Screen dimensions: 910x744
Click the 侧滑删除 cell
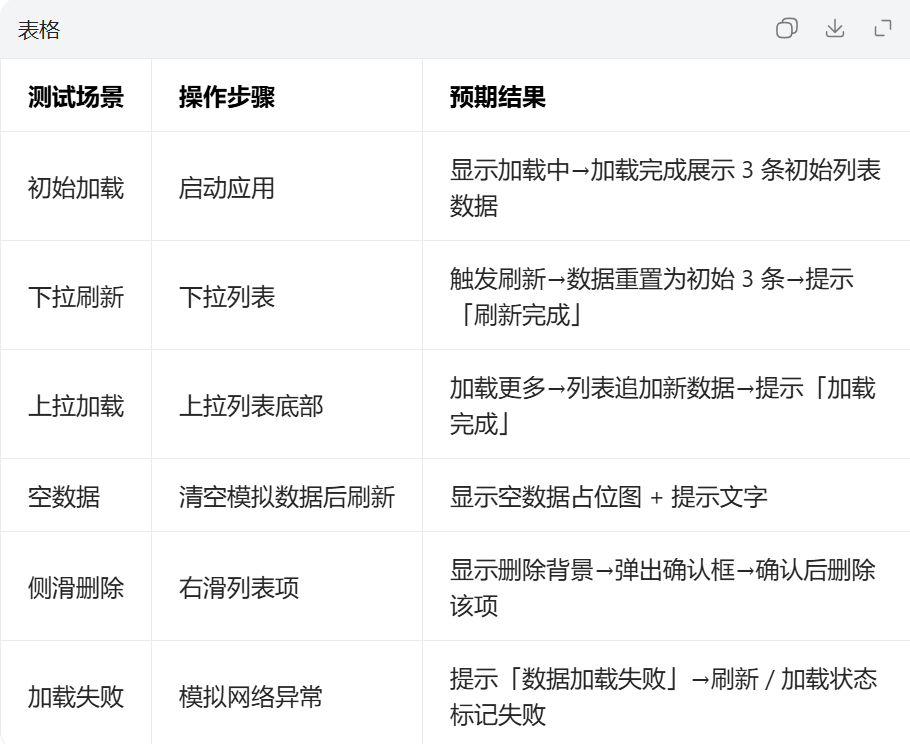76,587
